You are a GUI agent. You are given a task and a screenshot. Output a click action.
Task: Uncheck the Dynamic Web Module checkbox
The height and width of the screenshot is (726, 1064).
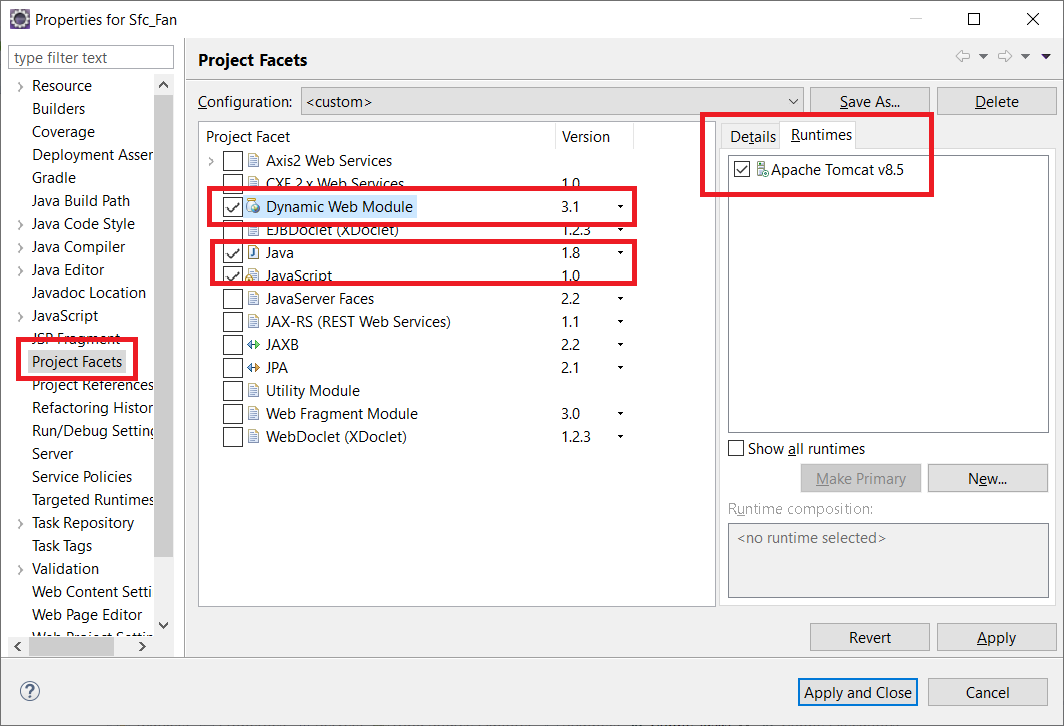tap(233, 207)
